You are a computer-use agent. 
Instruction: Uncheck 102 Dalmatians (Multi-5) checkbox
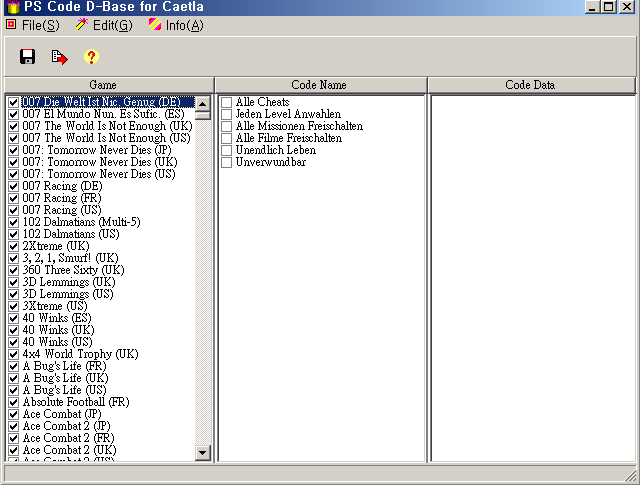click(13, 222)
